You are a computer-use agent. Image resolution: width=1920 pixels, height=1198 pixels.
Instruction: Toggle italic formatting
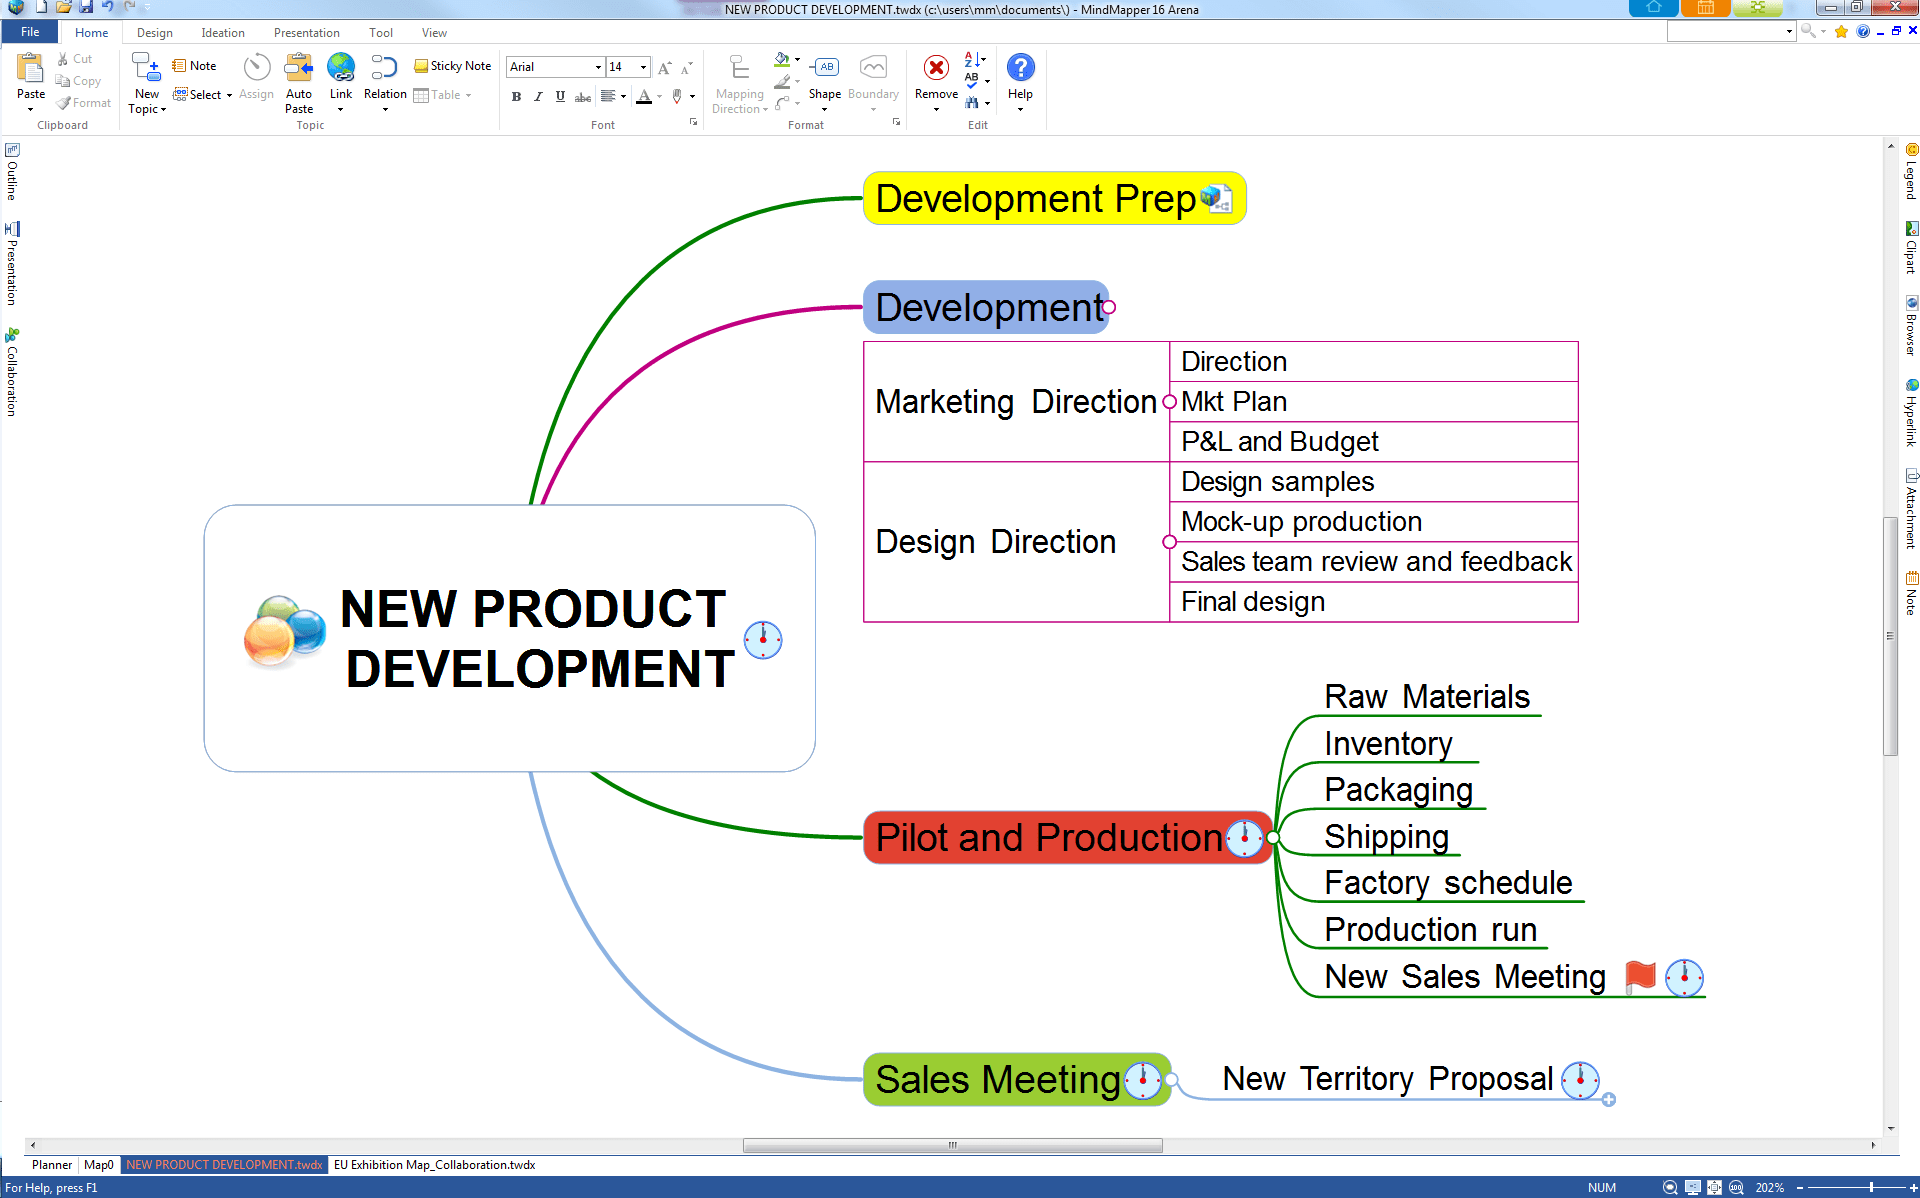tap(538, 97)
